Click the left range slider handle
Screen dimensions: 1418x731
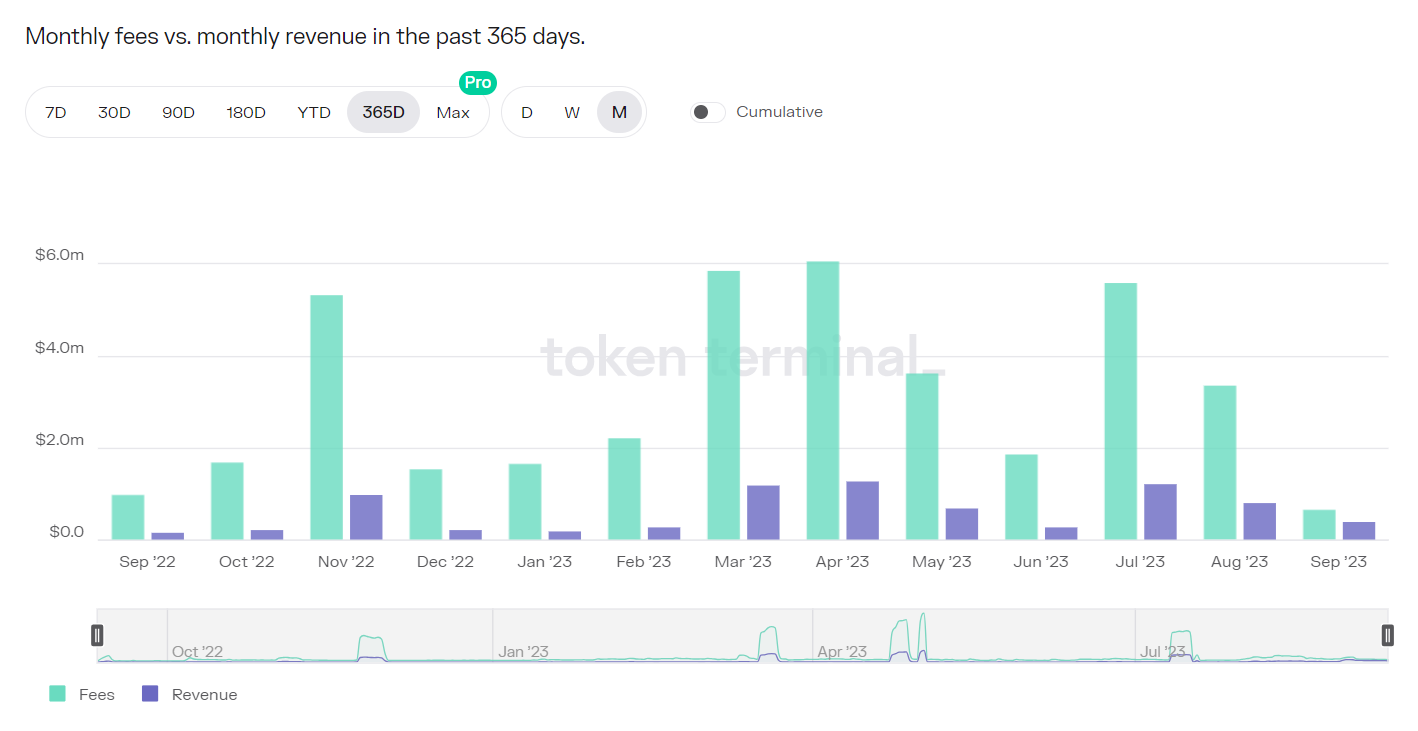pyautogui.click(x=97, y=635)
